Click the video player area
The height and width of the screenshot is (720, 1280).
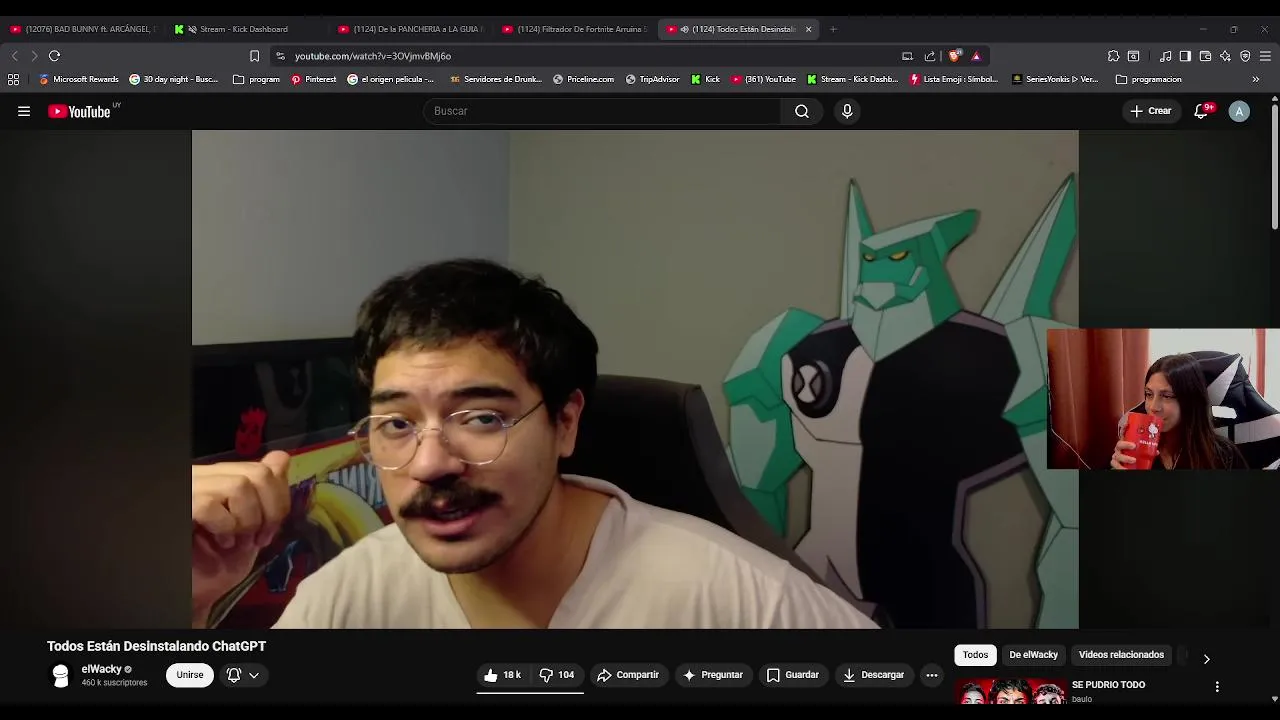[x=635, y=379]
